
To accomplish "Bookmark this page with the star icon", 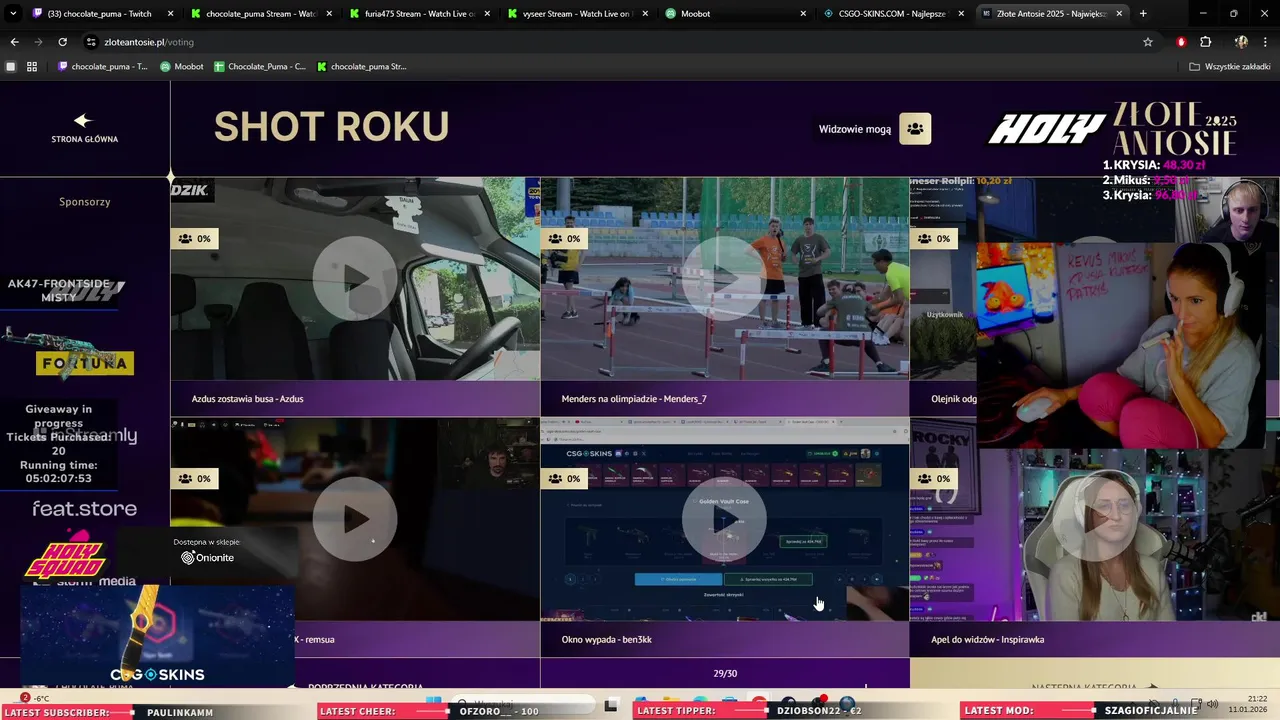I will [x=1148, y=42].
